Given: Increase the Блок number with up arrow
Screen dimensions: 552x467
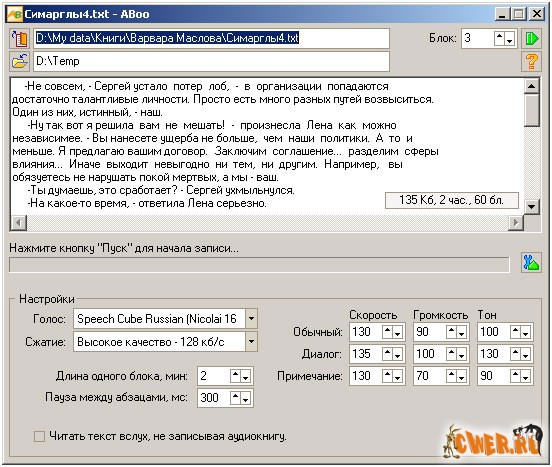Looking at the screenshot, I should (x=500, y=38).
